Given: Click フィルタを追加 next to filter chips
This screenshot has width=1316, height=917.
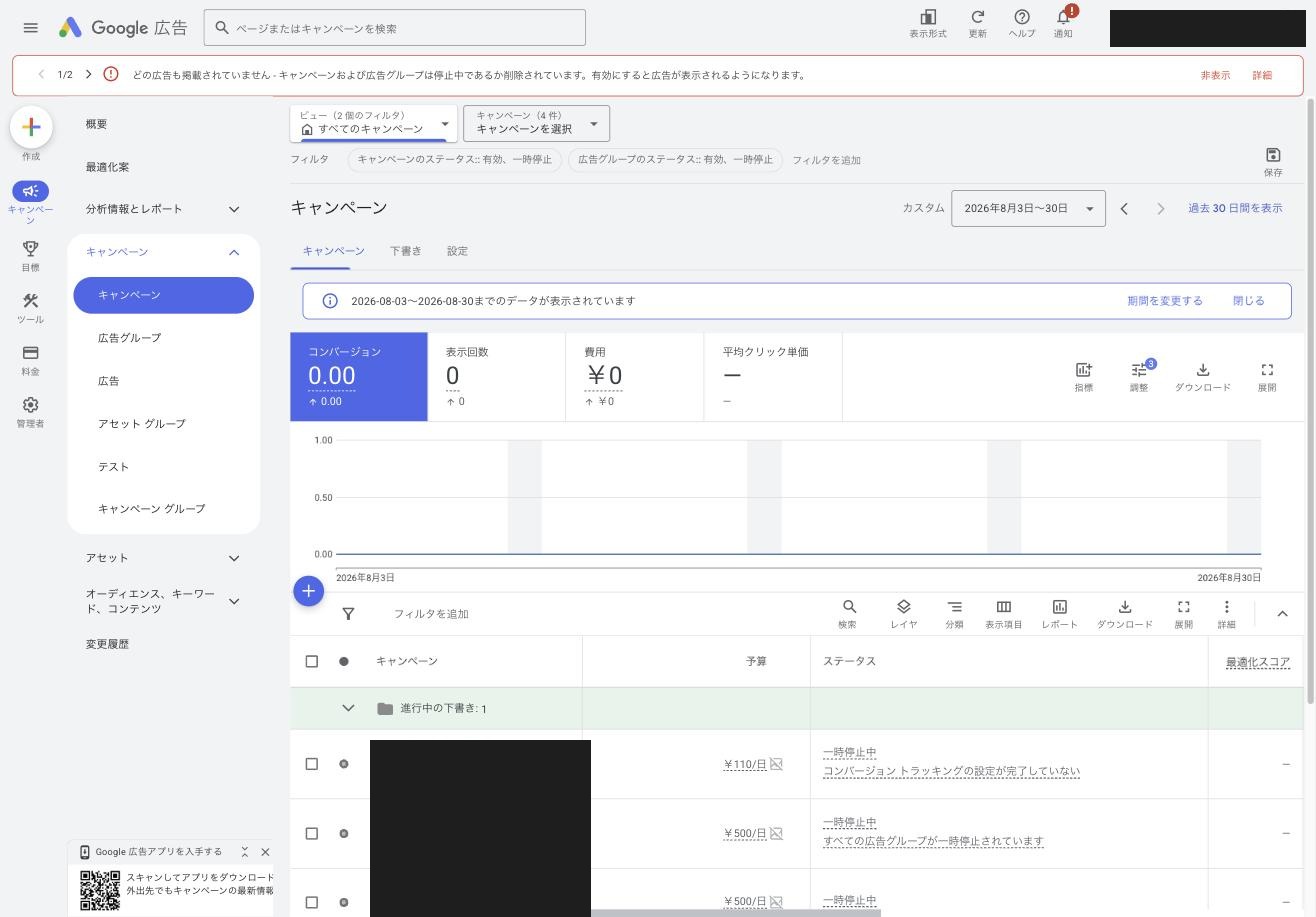Looking at the screenshot, I should 826,160.
